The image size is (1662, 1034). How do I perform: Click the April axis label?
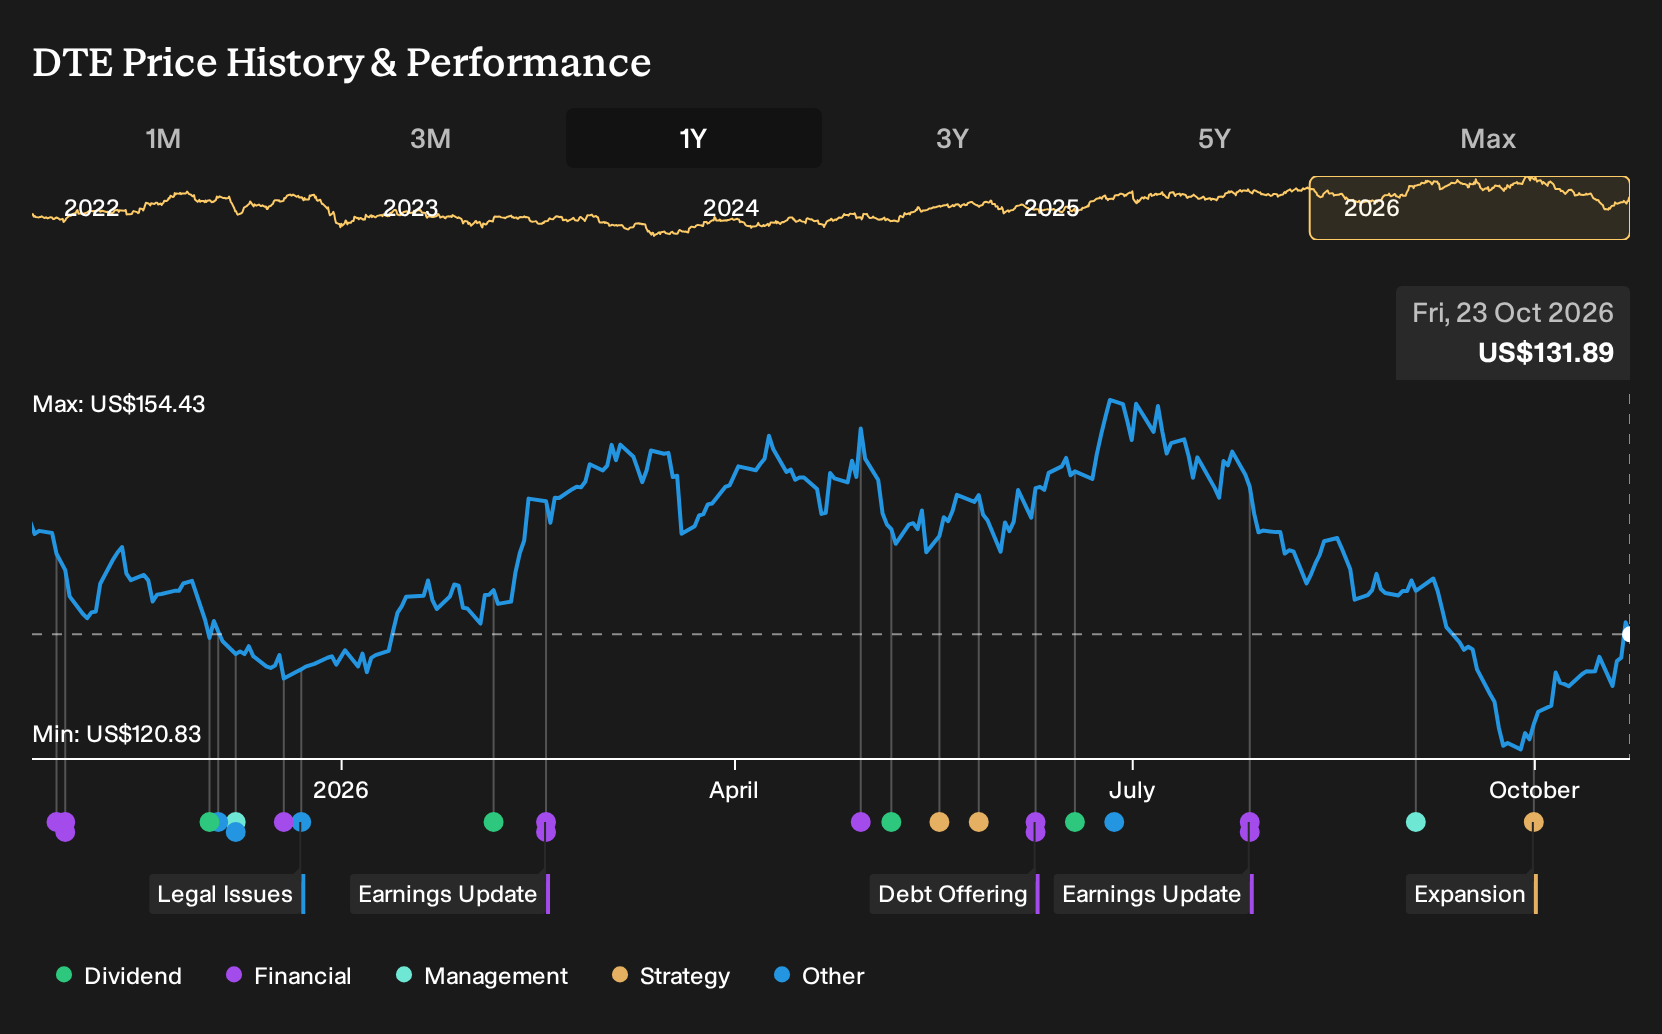734,790
